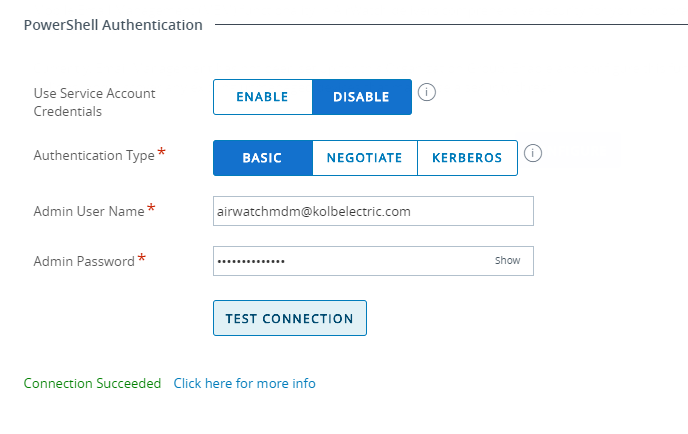Viewport: 688px width, 434px height.
Task: Click the red asterisk beside Admin Password
Action: [141, 259]
